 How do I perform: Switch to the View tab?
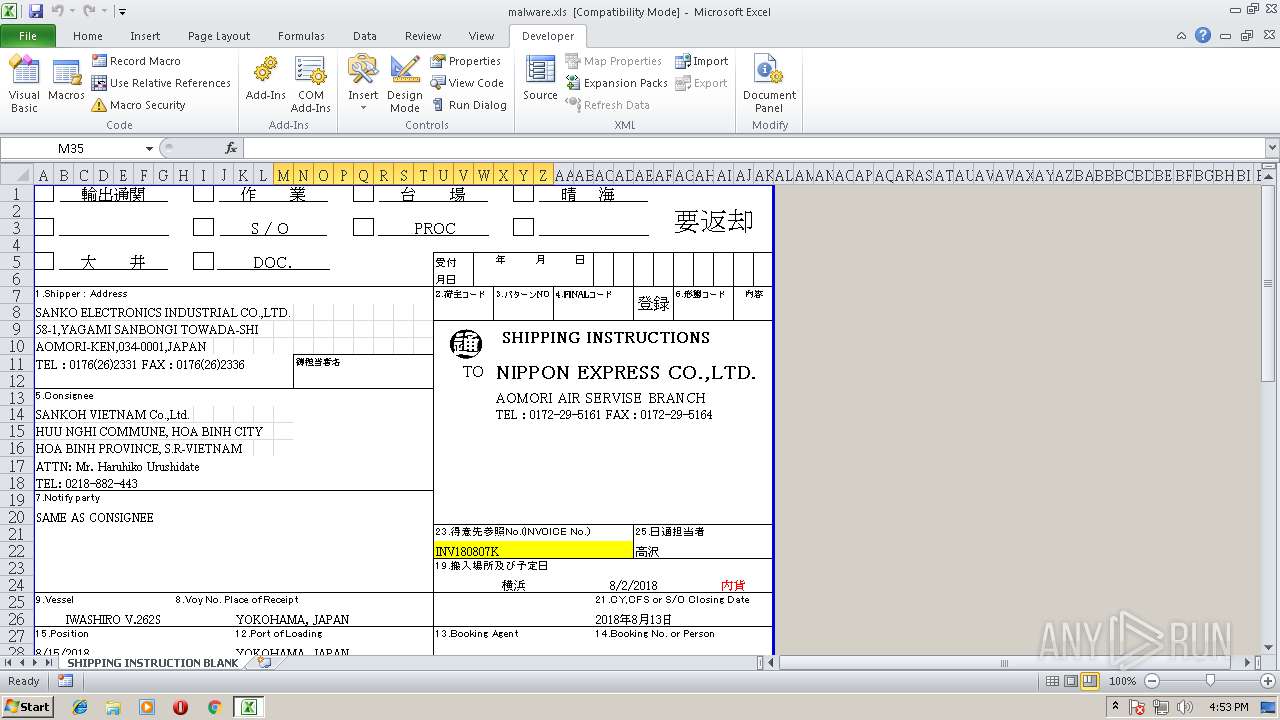481,36
